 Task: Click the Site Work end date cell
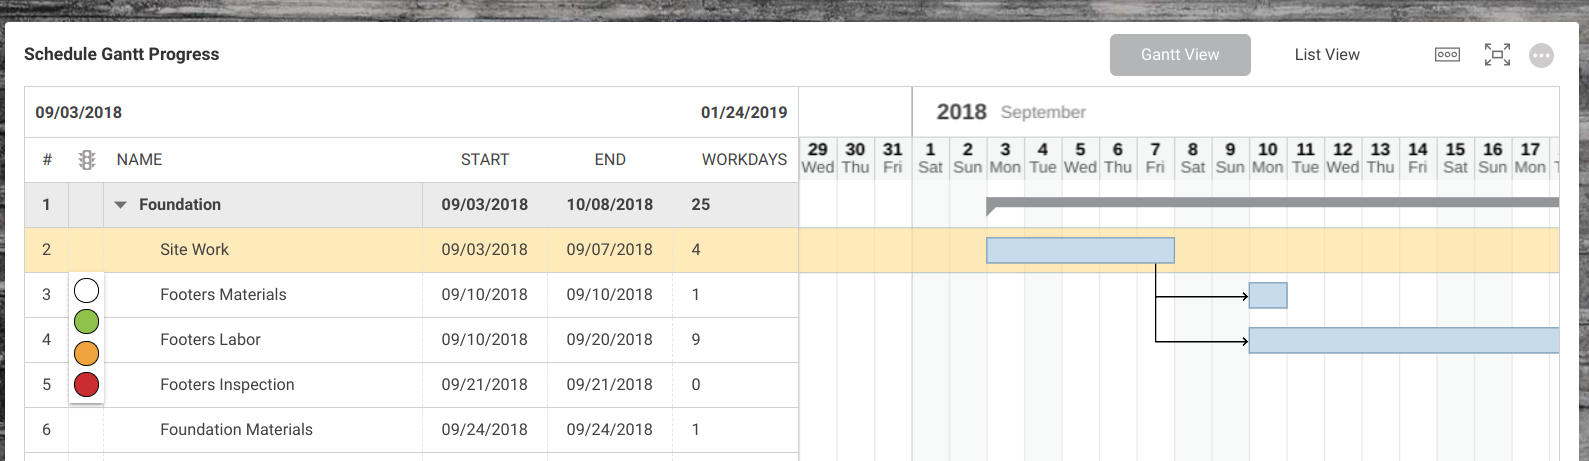pos(610,250)
